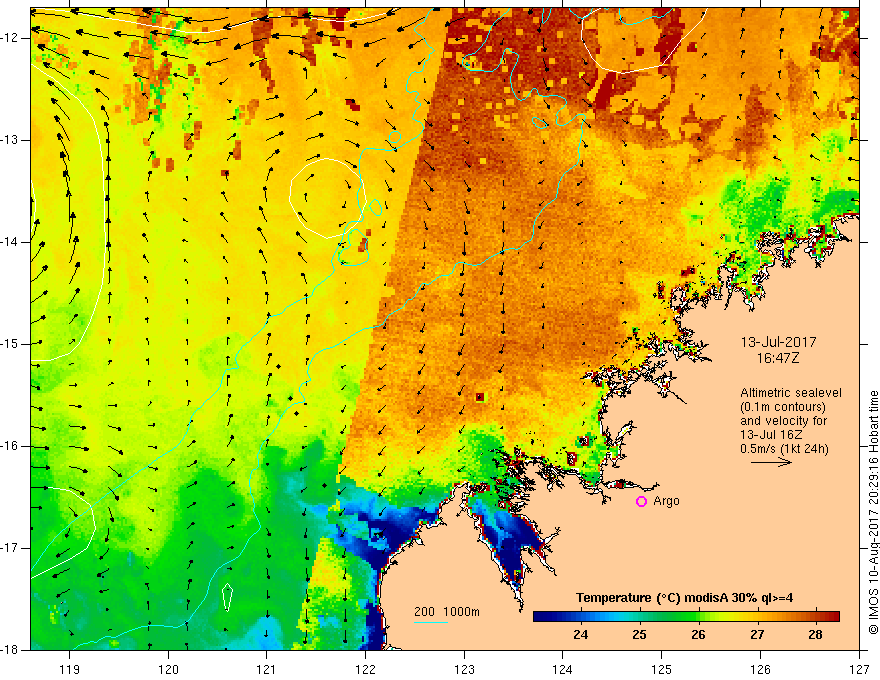
Task: Click the longitude axis label 124
Action: tap(563, 669)
